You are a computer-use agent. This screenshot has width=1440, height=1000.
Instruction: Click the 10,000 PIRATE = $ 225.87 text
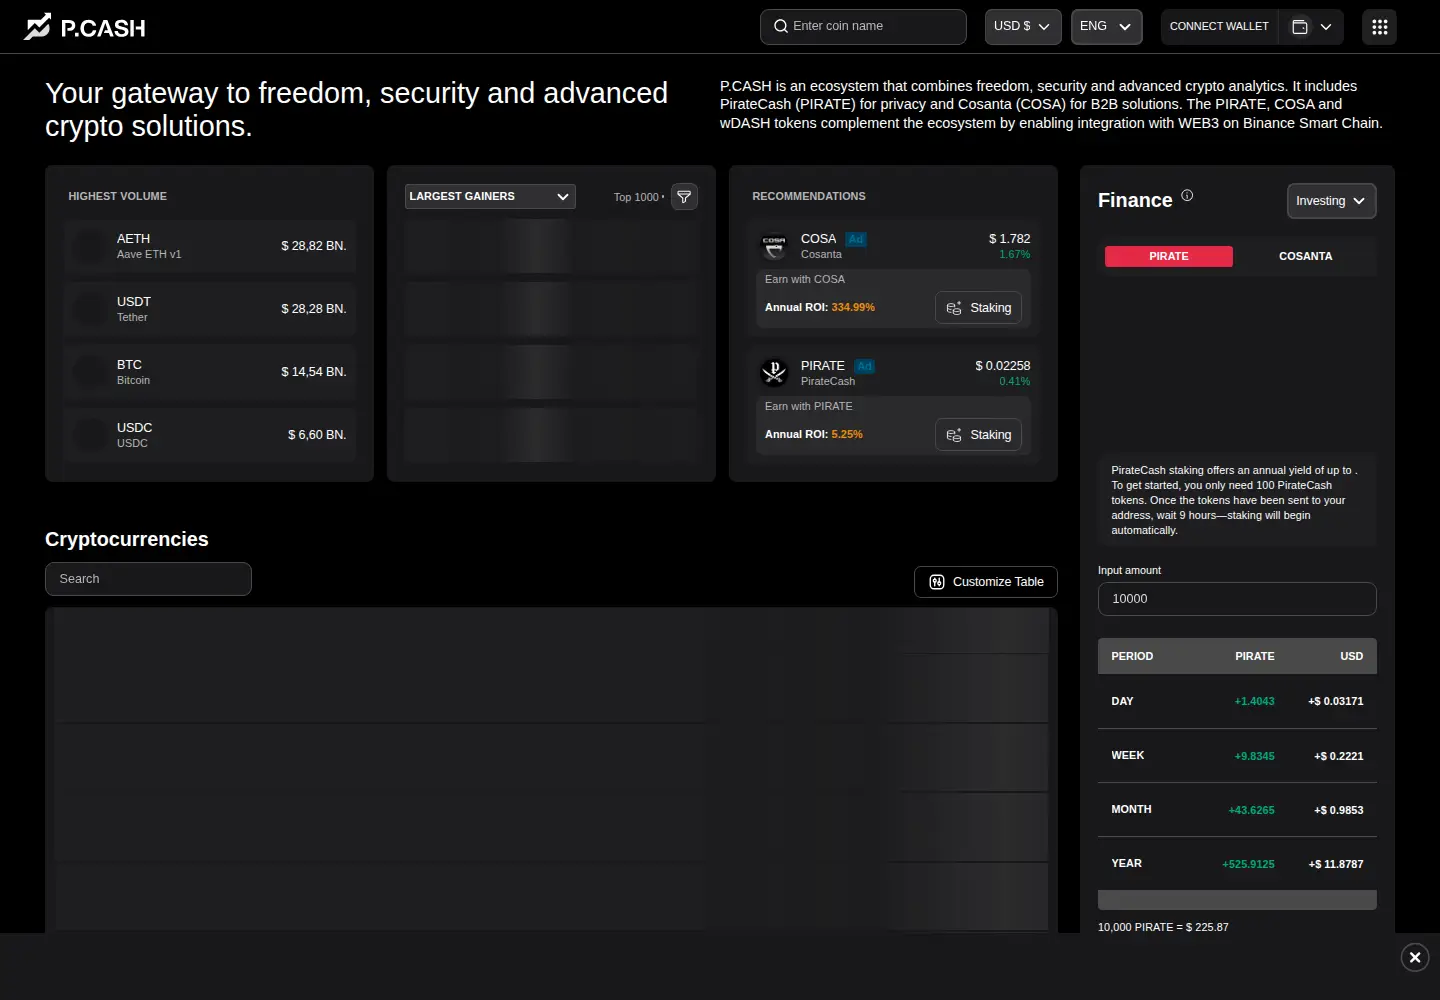tap(1163, 927)
